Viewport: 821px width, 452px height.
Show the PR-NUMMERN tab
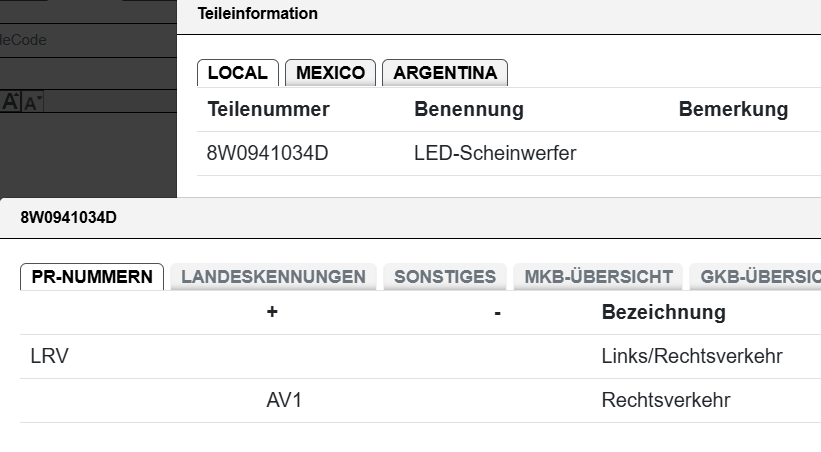[92, 277]
